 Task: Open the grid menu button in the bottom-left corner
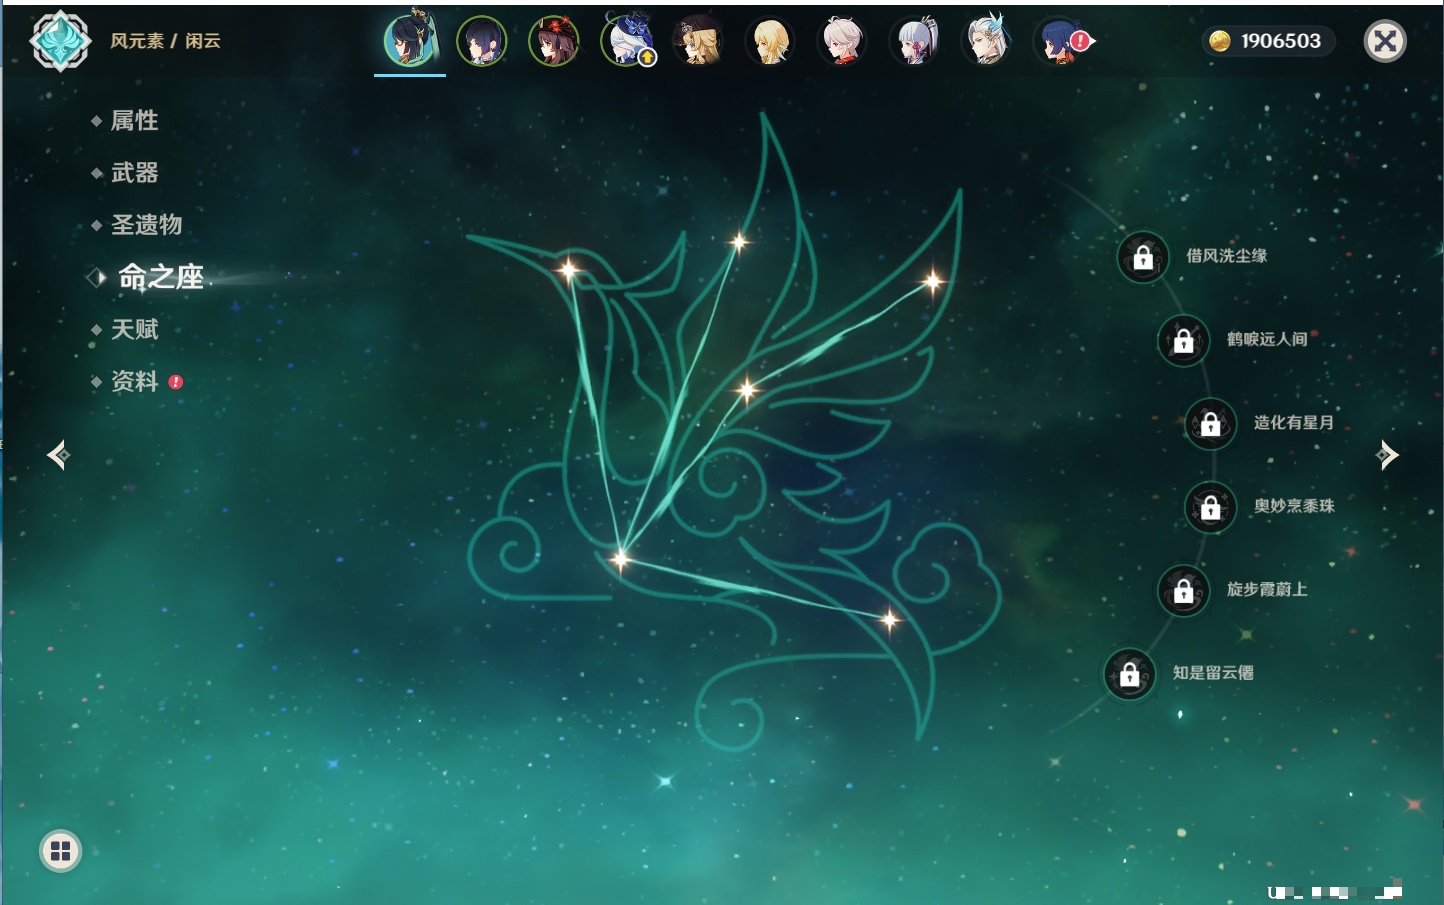(x=60, y=851)
